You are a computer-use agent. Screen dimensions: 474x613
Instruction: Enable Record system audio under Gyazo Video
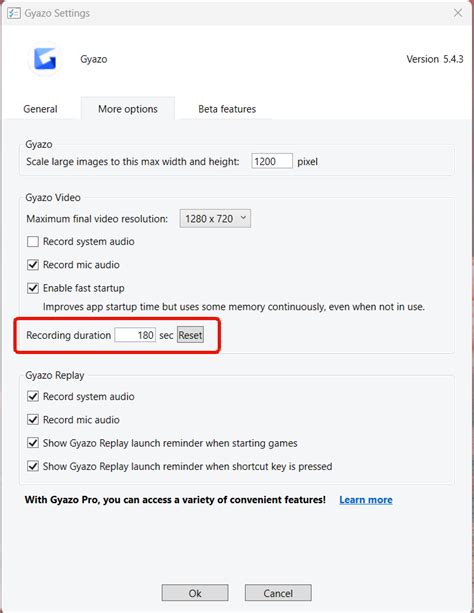click(x=33, y=242)
